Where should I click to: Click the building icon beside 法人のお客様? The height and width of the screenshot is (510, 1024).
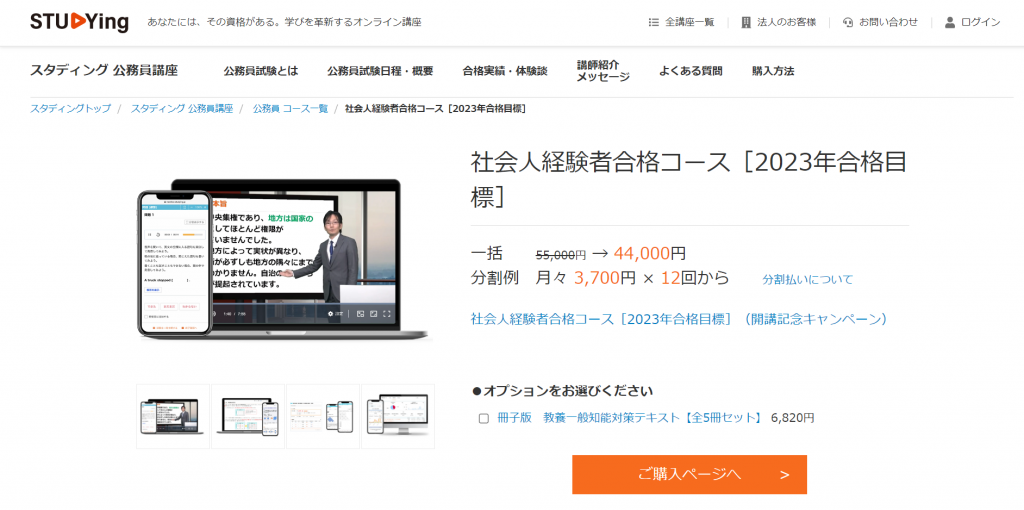[746, 22]
